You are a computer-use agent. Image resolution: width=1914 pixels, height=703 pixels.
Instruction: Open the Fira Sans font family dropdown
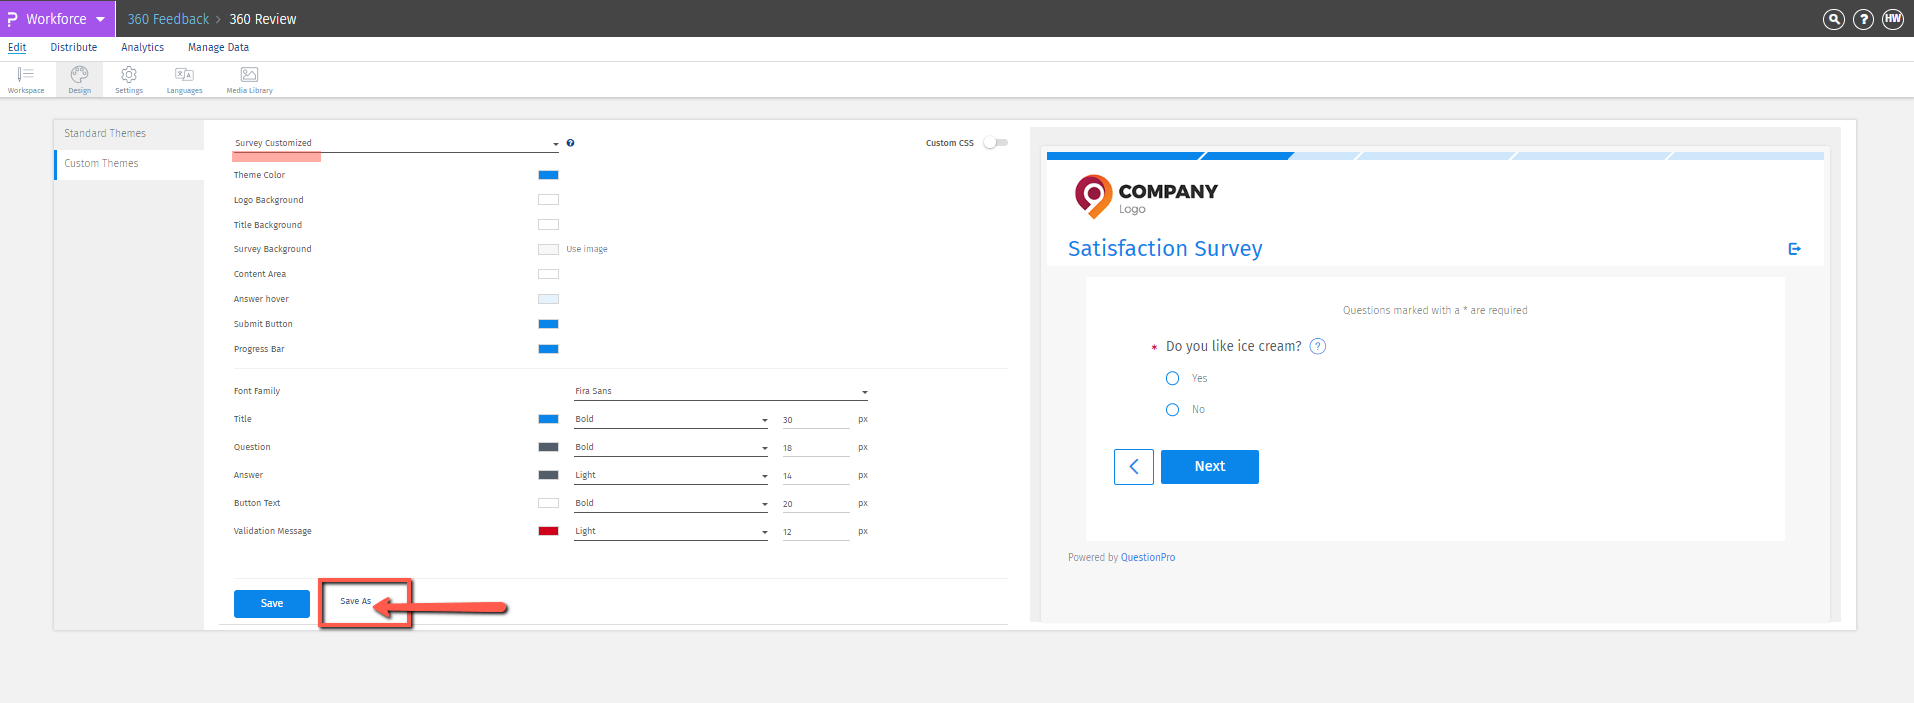[721, 391]
